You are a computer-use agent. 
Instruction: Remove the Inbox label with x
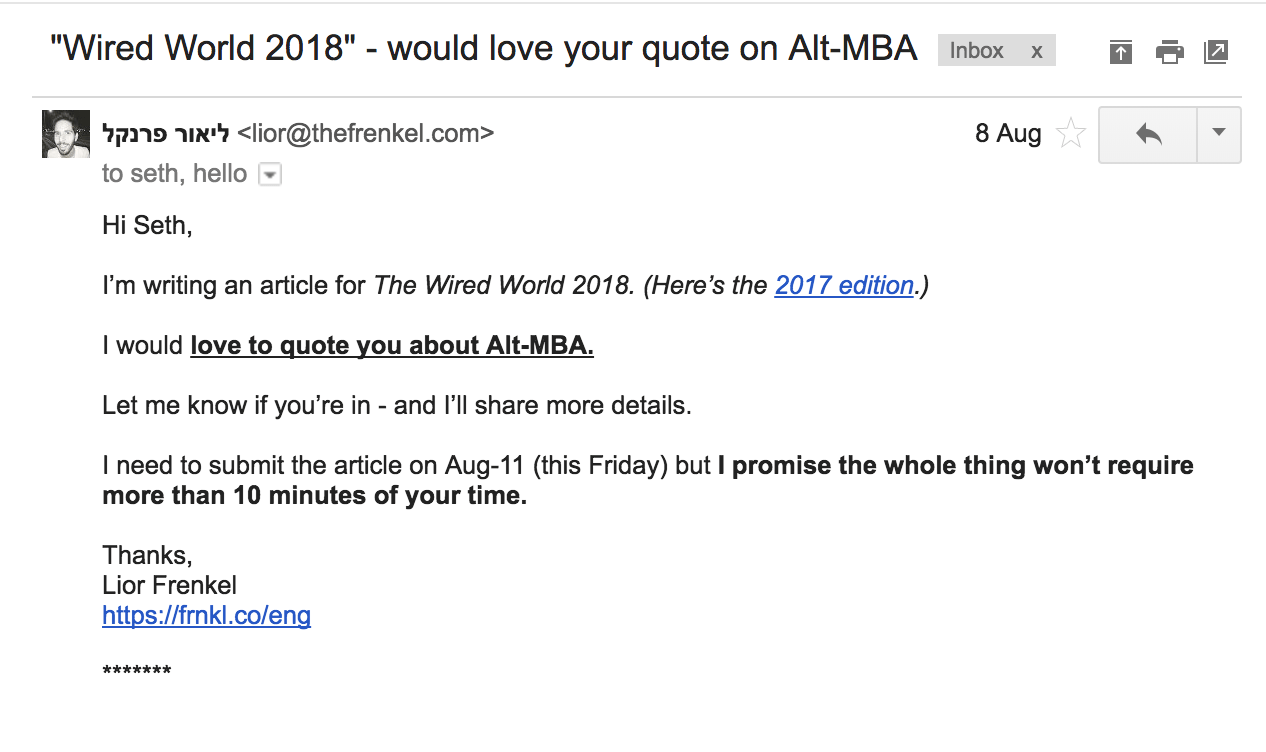tap(1037, 51)
